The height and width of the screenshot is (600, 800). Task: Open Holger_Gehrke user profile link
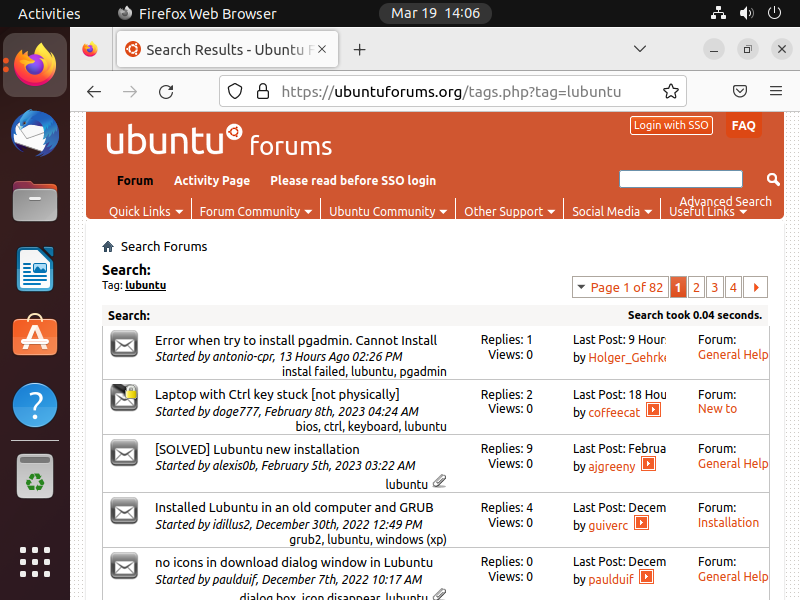627,358
